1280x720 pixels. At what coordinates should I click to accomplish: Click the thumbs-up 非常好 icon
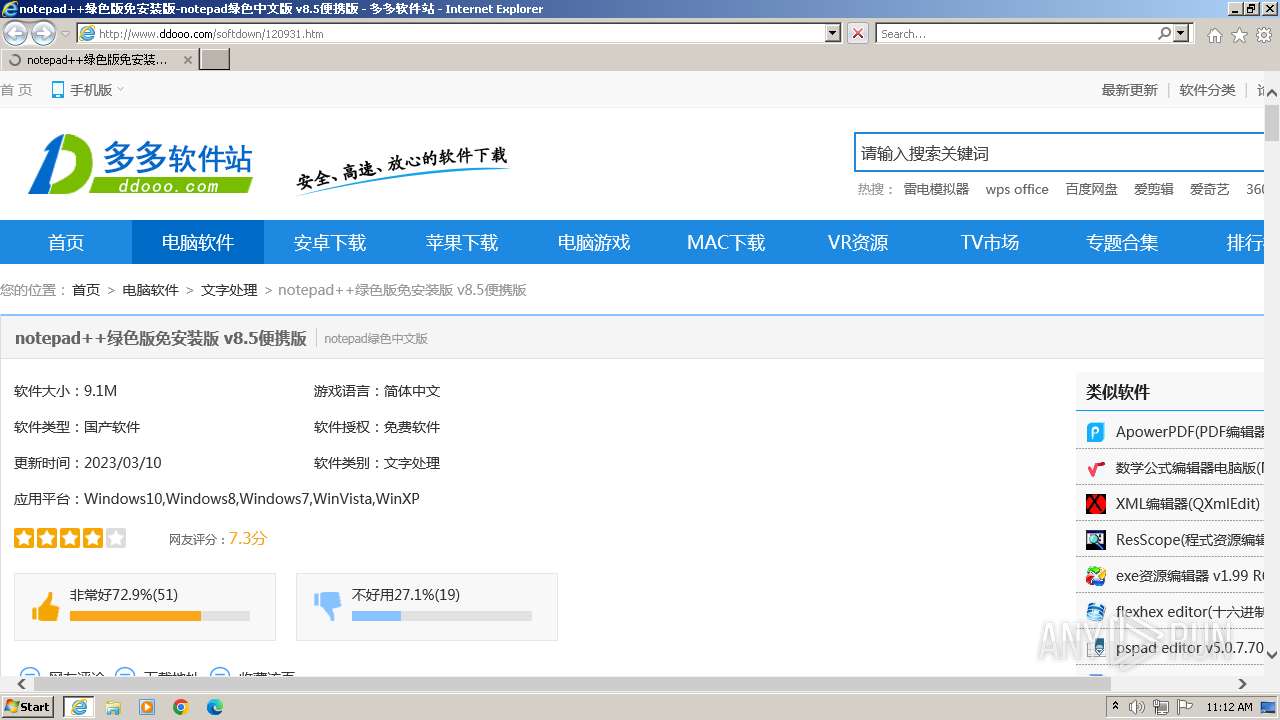click(x=46, y=606)
